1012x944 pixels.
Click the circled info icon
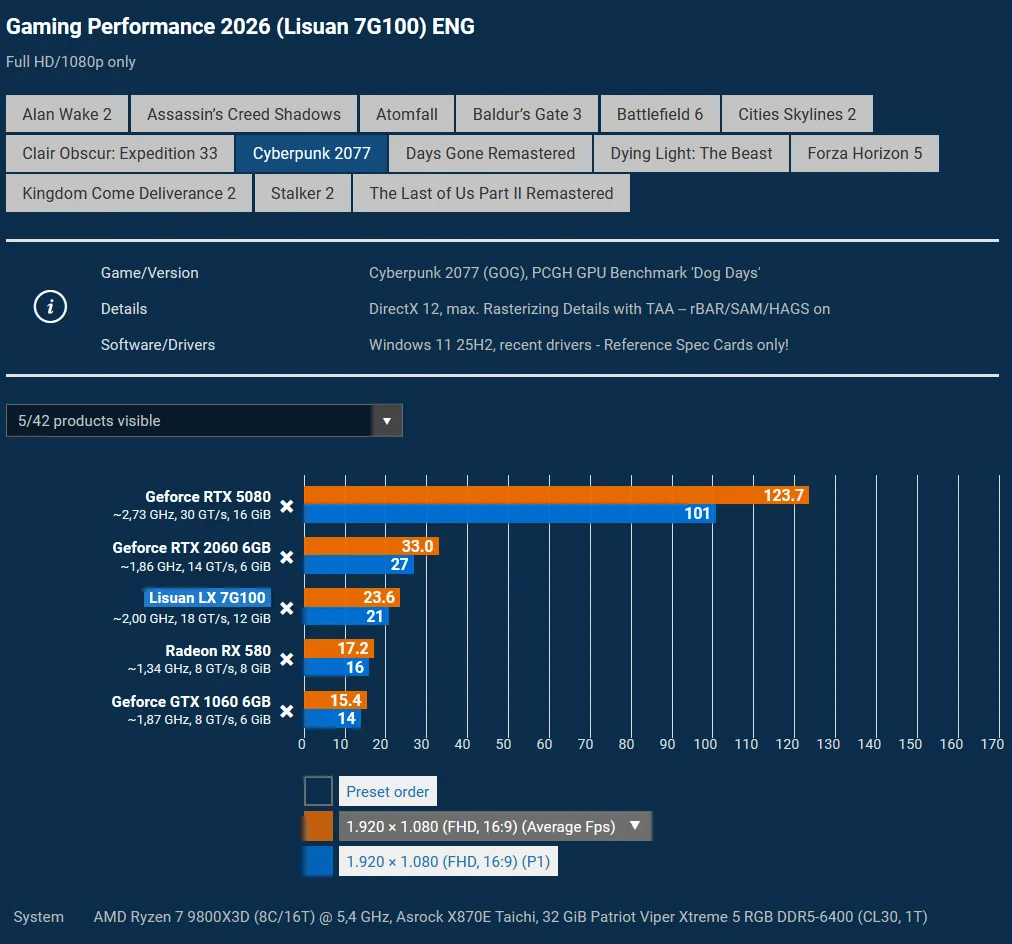(x=50, y=306)
